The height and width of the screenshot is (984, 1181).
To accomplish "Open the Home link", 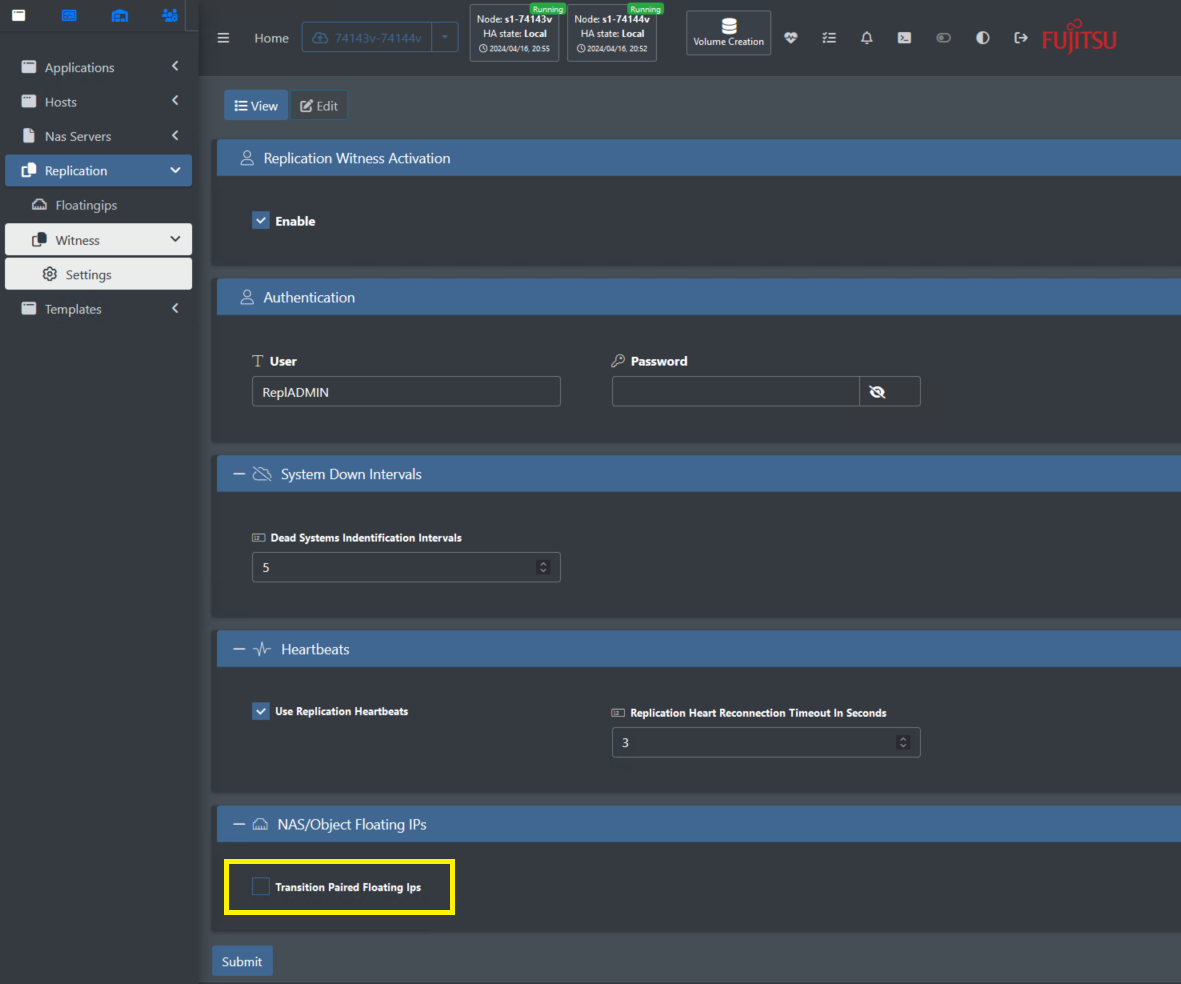I will coord(271,38).
